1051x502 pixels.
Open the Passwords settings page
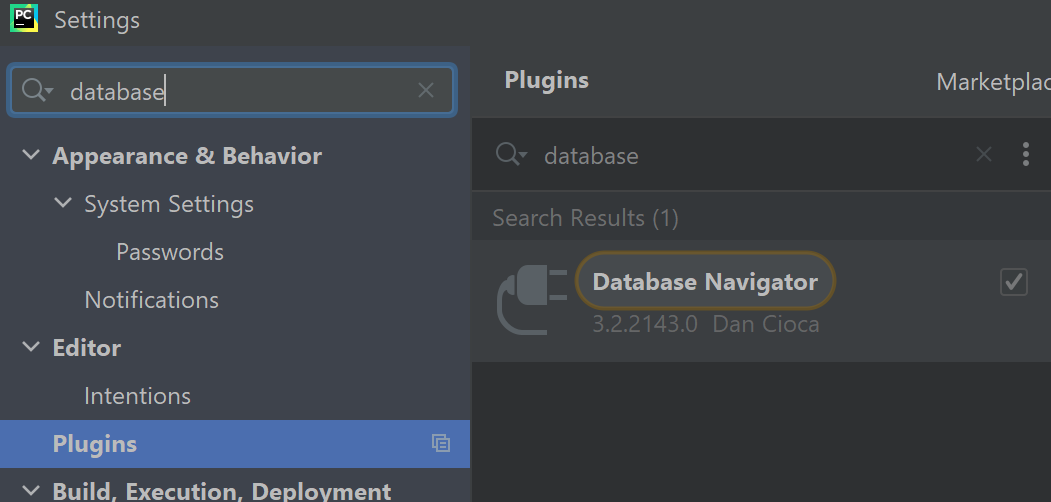pyautogui.click(x=170, y=252)
